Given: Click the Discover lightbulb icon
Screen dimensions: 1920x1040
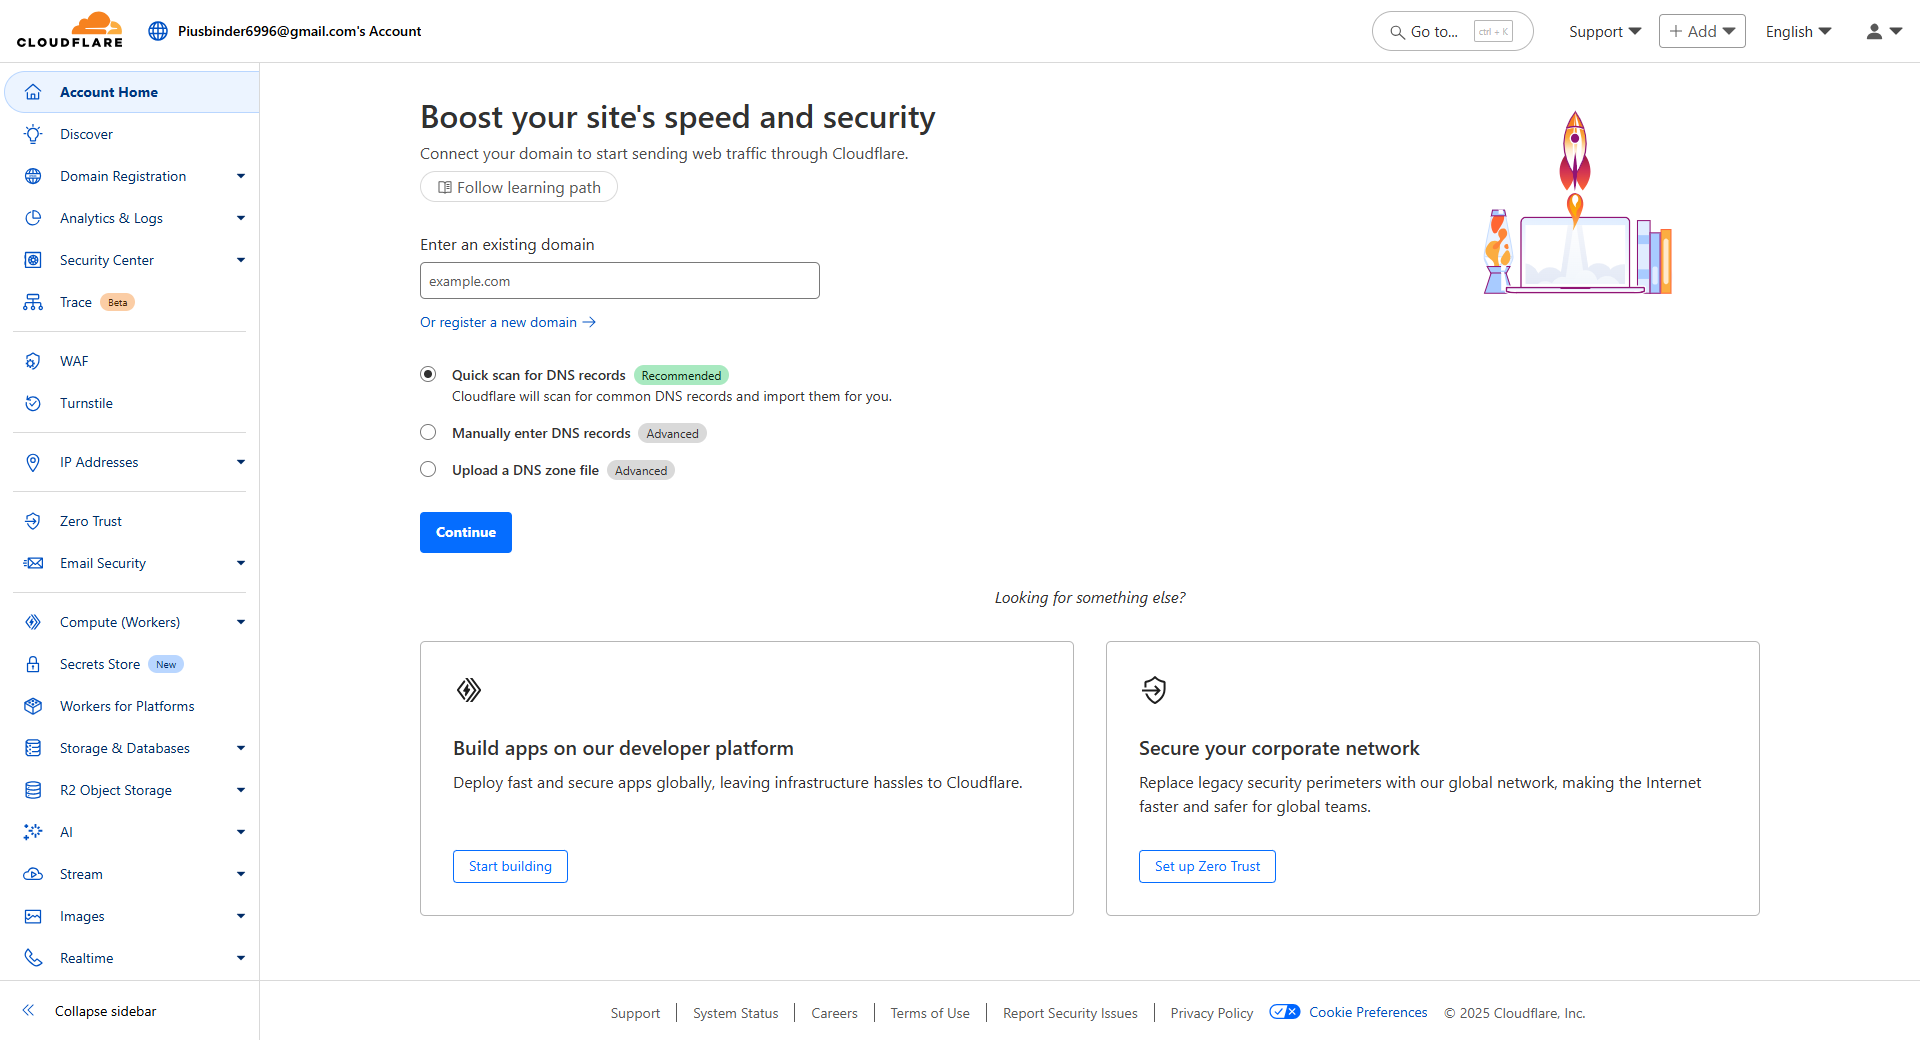Looking at the screenshot, I should click(33, 134).
